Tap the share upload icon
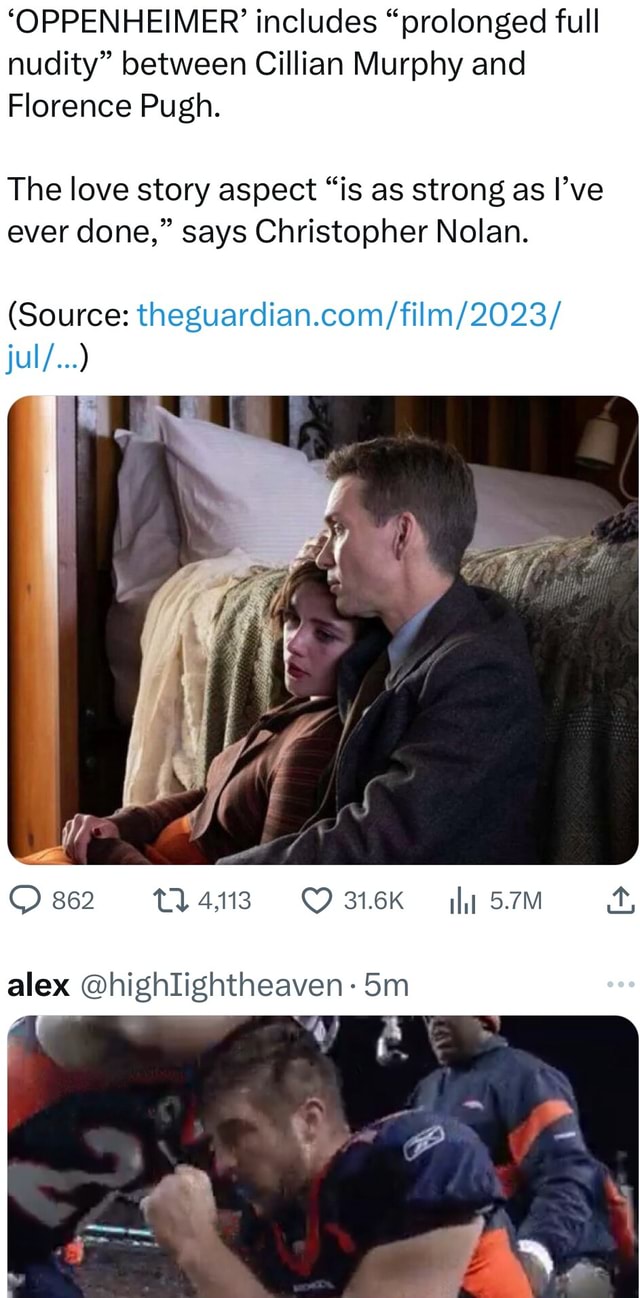Viewport: 640px width, 1298px height. pyautogui.click(x=620, y=900)
